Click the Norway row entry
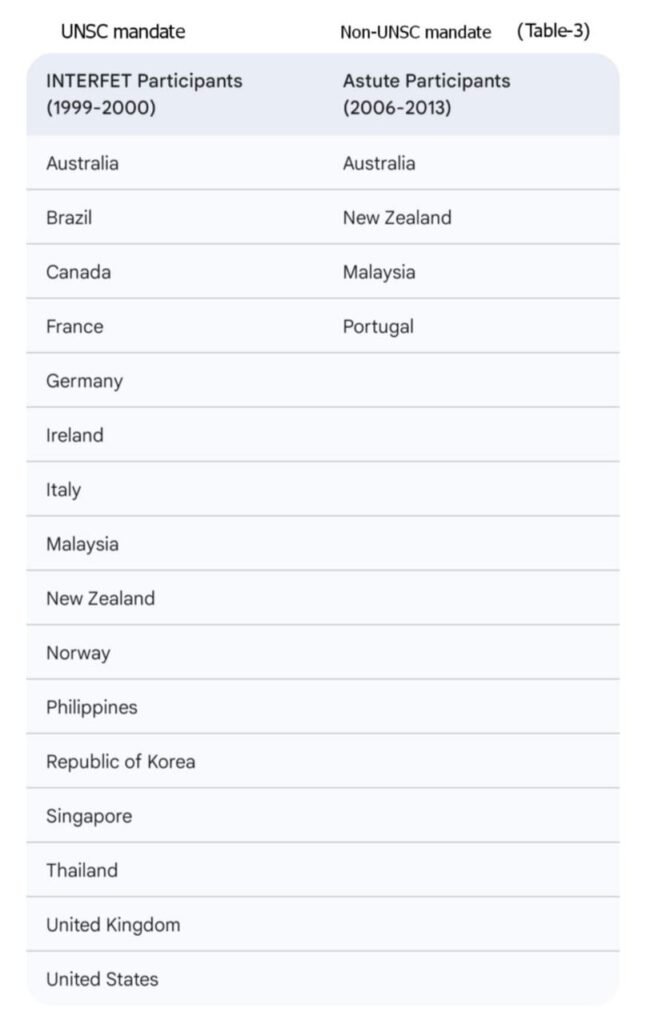The image size is (646, 1024). click(78, 653)
